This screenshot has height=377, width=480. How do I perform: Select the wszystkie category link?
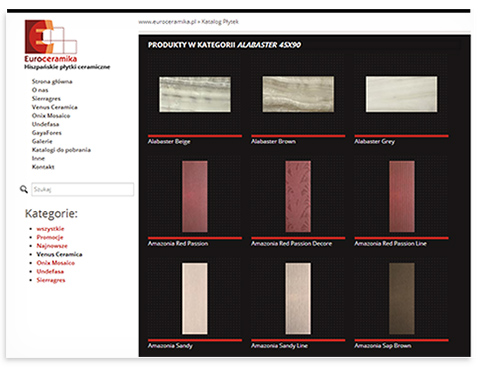(50, 229)
